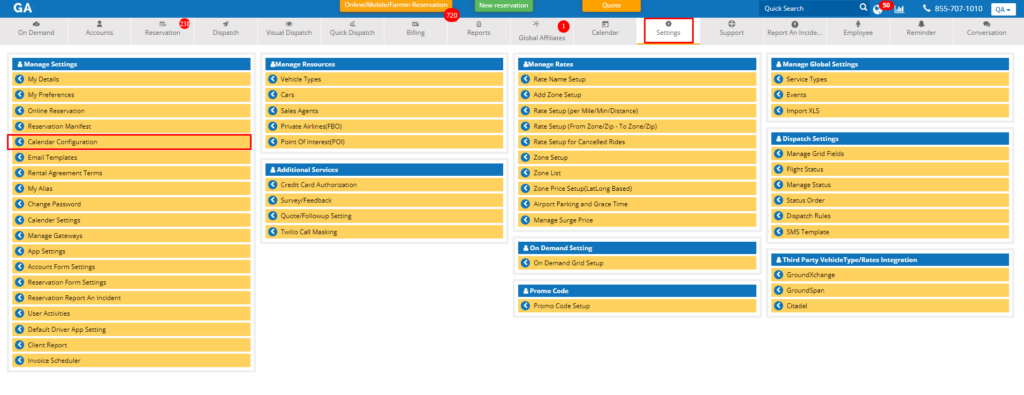This screenshot has height=395, width=1024.
Task: Open the Global Affiliates tab
Action: point(542,31)
